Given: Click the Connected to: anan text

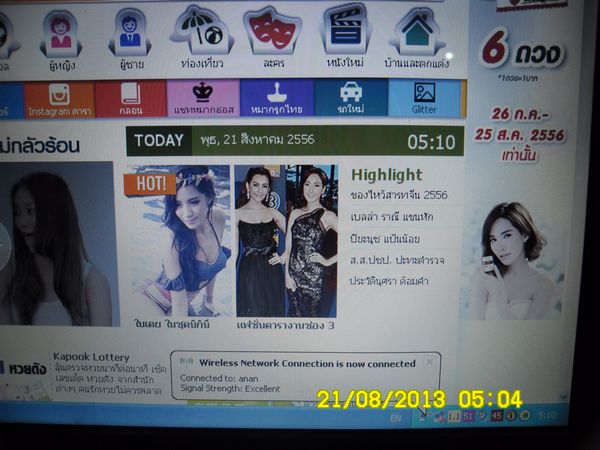Looking at the screenshot, I should [x=219, y=378].
